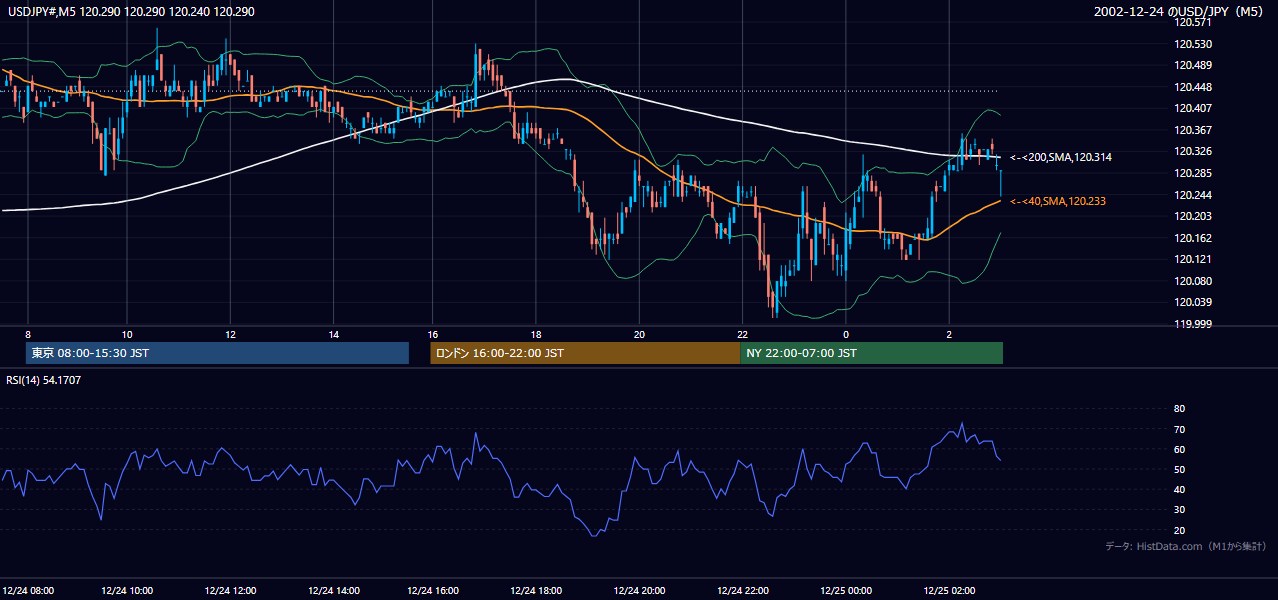The height and width of the screenshot is (600, 1278).
Task: Click the 12/24 12:00 bottom time label
Action: (x=230, y=591)
